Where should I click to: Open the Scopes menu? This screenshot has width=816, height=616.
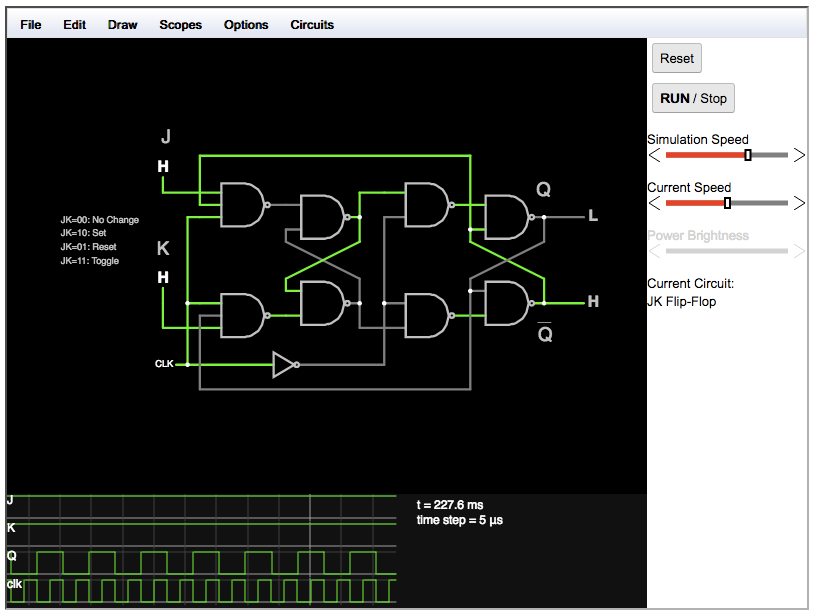click(180, 24)
